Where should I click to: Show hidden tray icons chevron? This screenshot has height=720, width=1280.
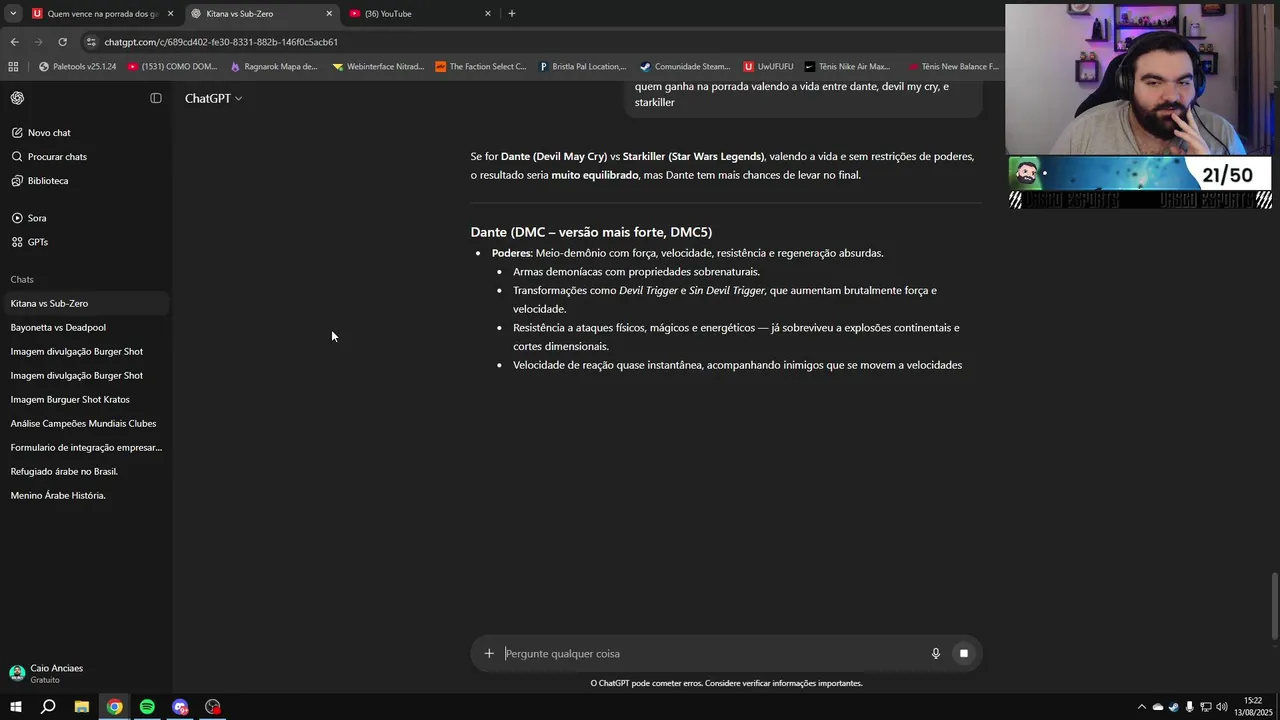(x=1142, y=707)
